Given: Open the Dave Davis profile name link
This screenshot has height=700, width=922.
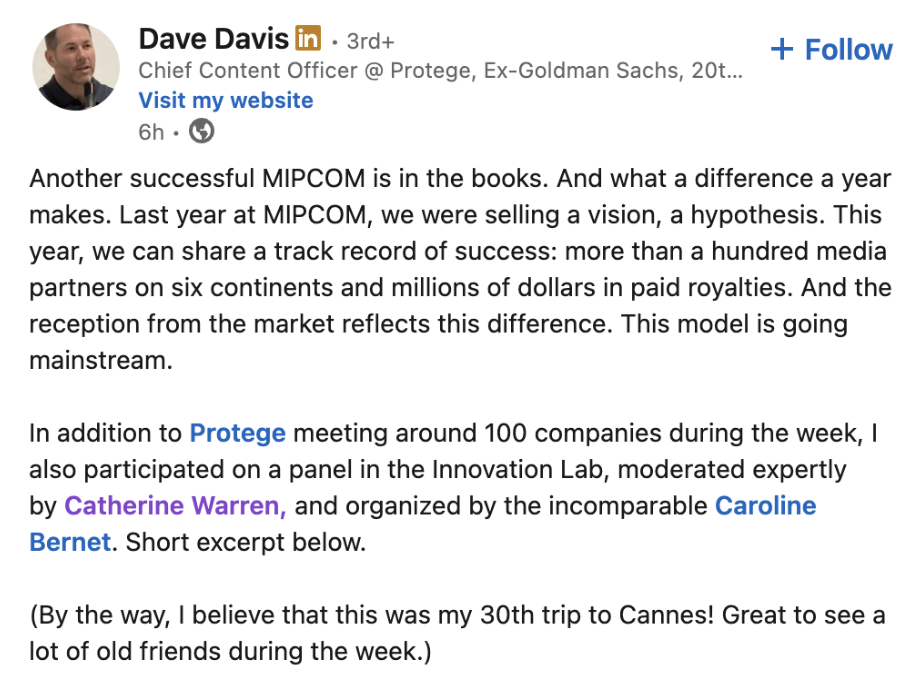Looking at the screenshot, I should 214,39.
